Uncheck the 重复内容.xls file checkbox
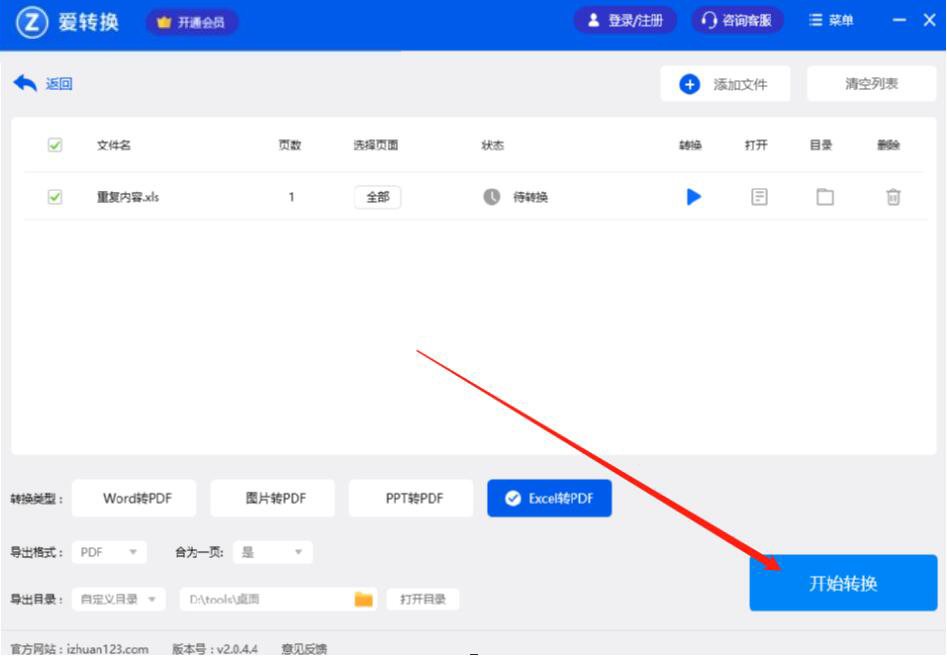 [55, 197]
